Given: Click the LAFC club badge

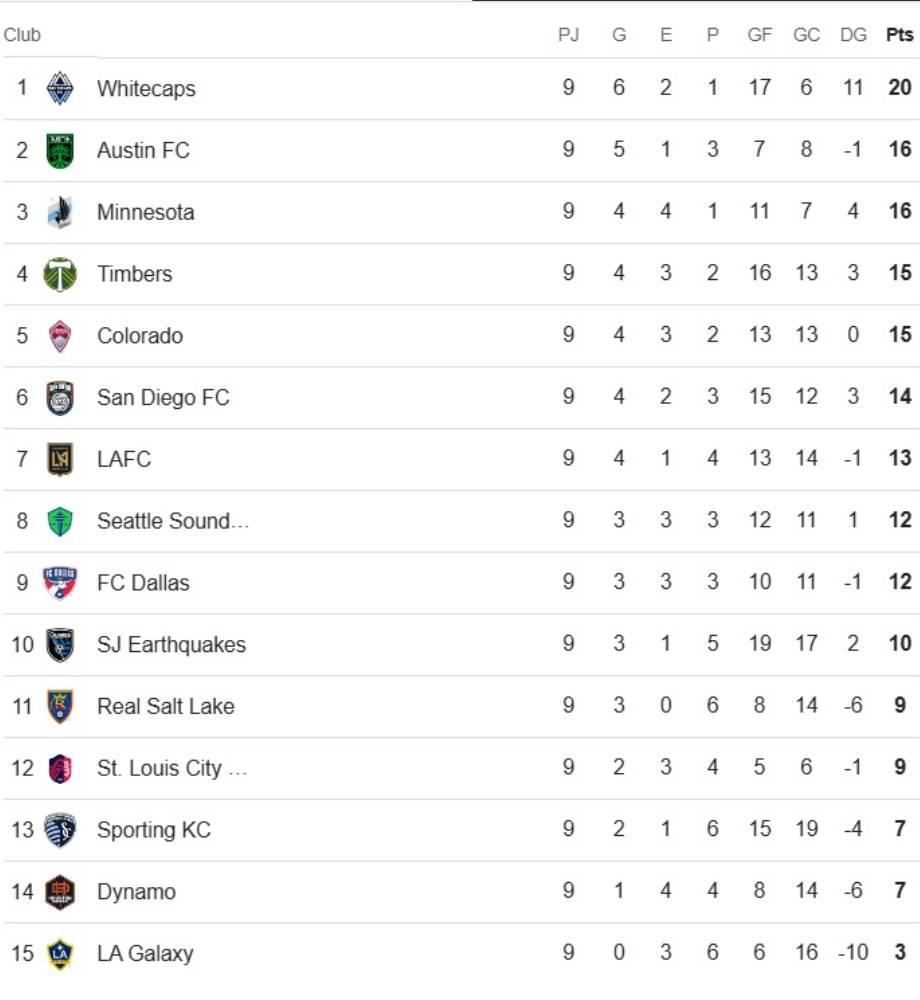Looking at the screenshot, I should [60, 459].
